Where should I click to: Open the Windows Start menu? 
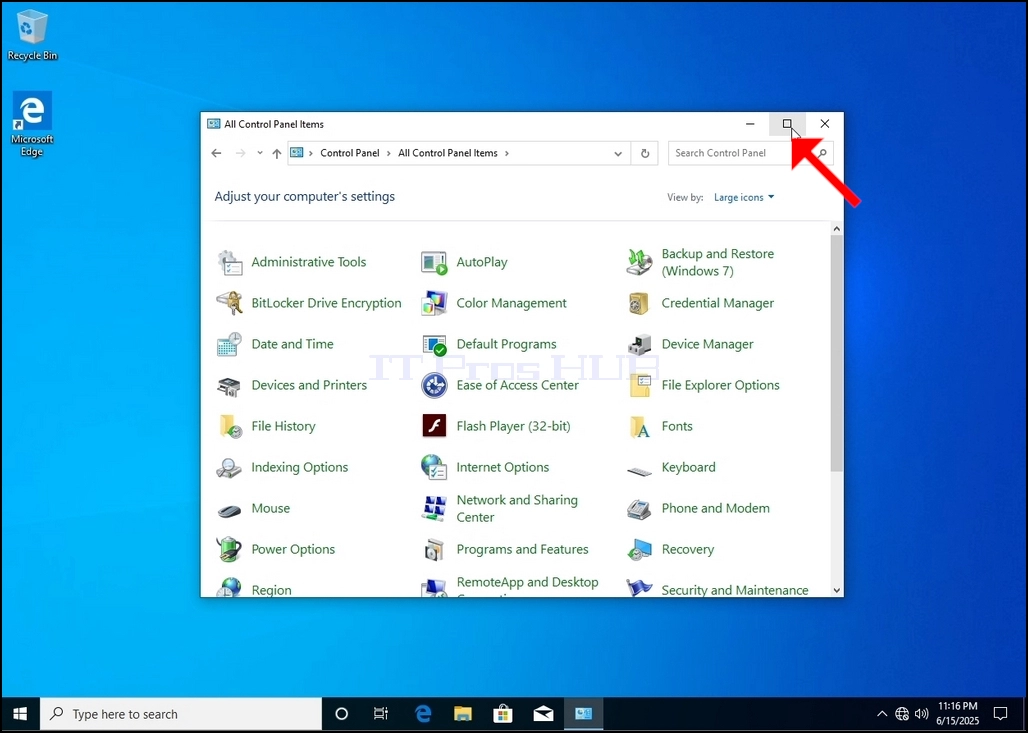click(20, 714)
